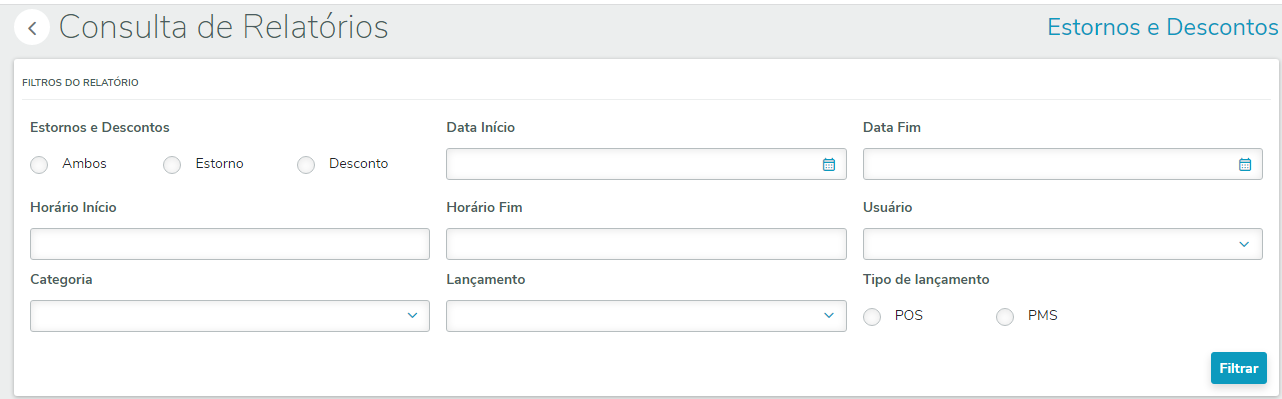Go back using the round arrow button
This screenshot has height=399, width=1282.
click(x=32, y=28)
